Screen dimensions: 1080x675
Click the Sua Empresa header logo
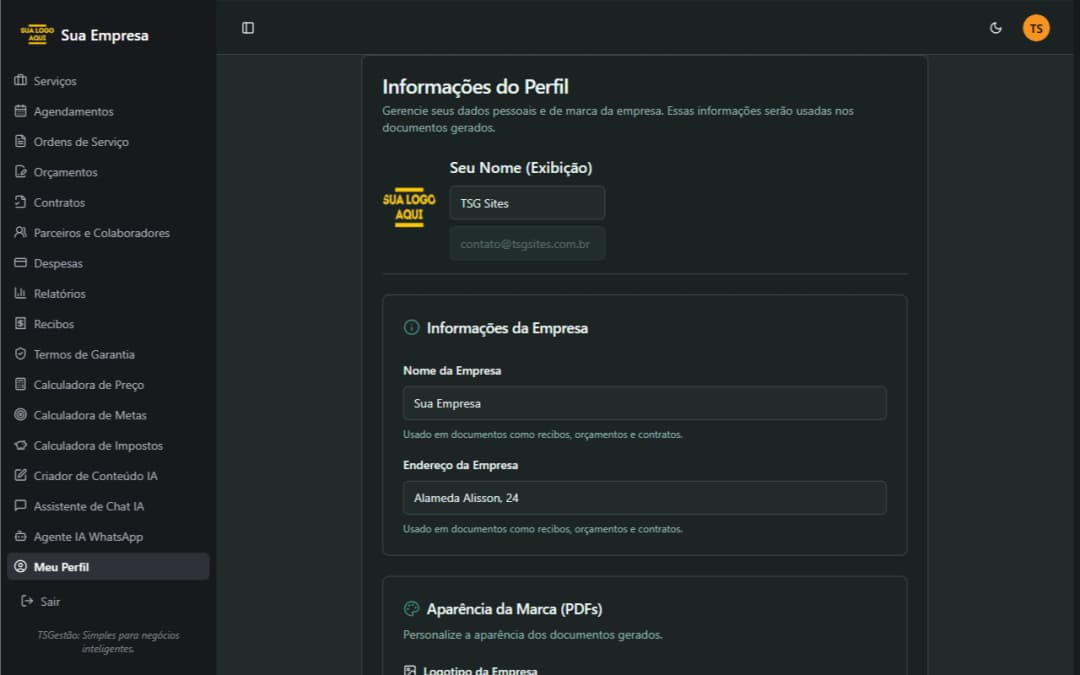pyautogui.click(x=36, y=35)
